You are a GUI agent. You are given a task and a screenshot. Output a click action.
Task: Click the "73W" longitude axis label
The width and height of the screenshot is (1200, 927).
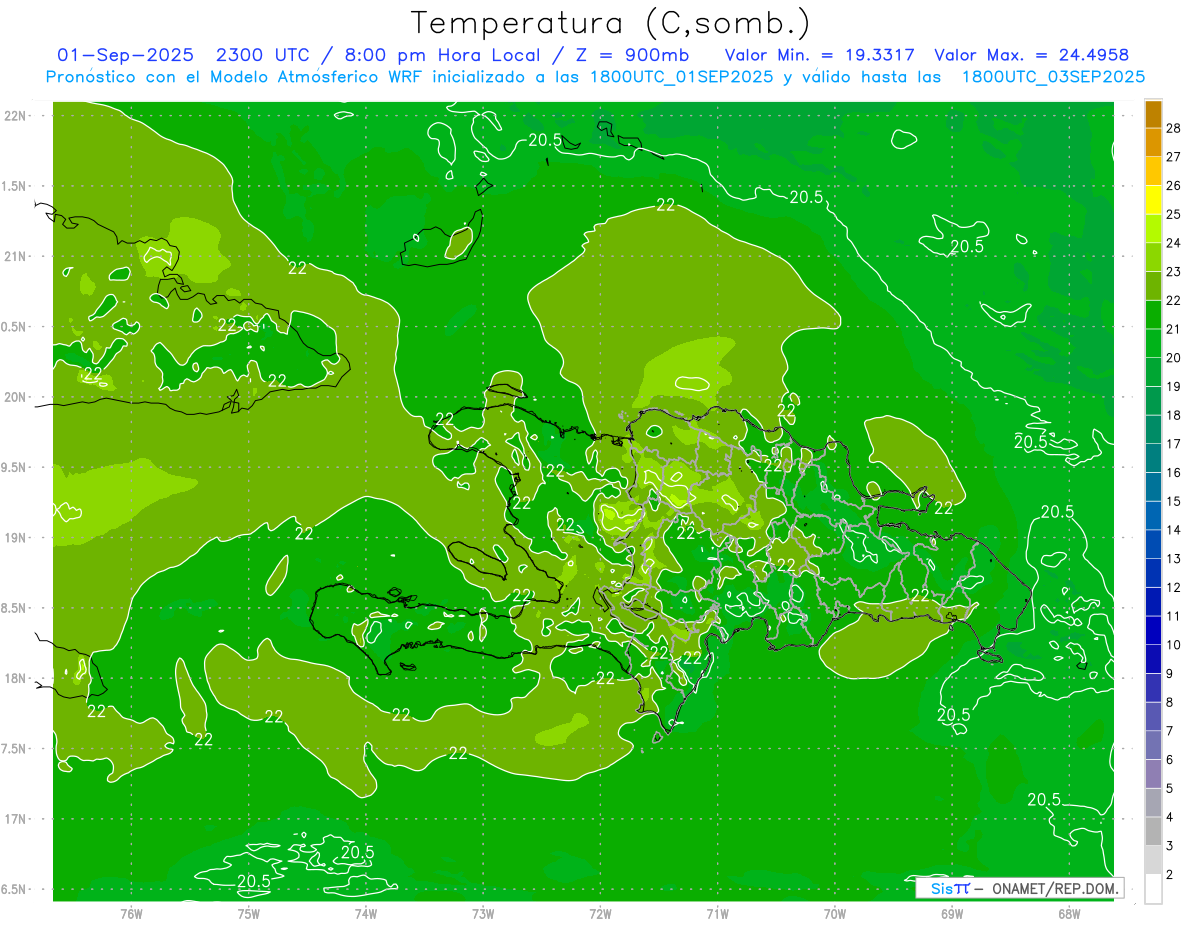483,913
